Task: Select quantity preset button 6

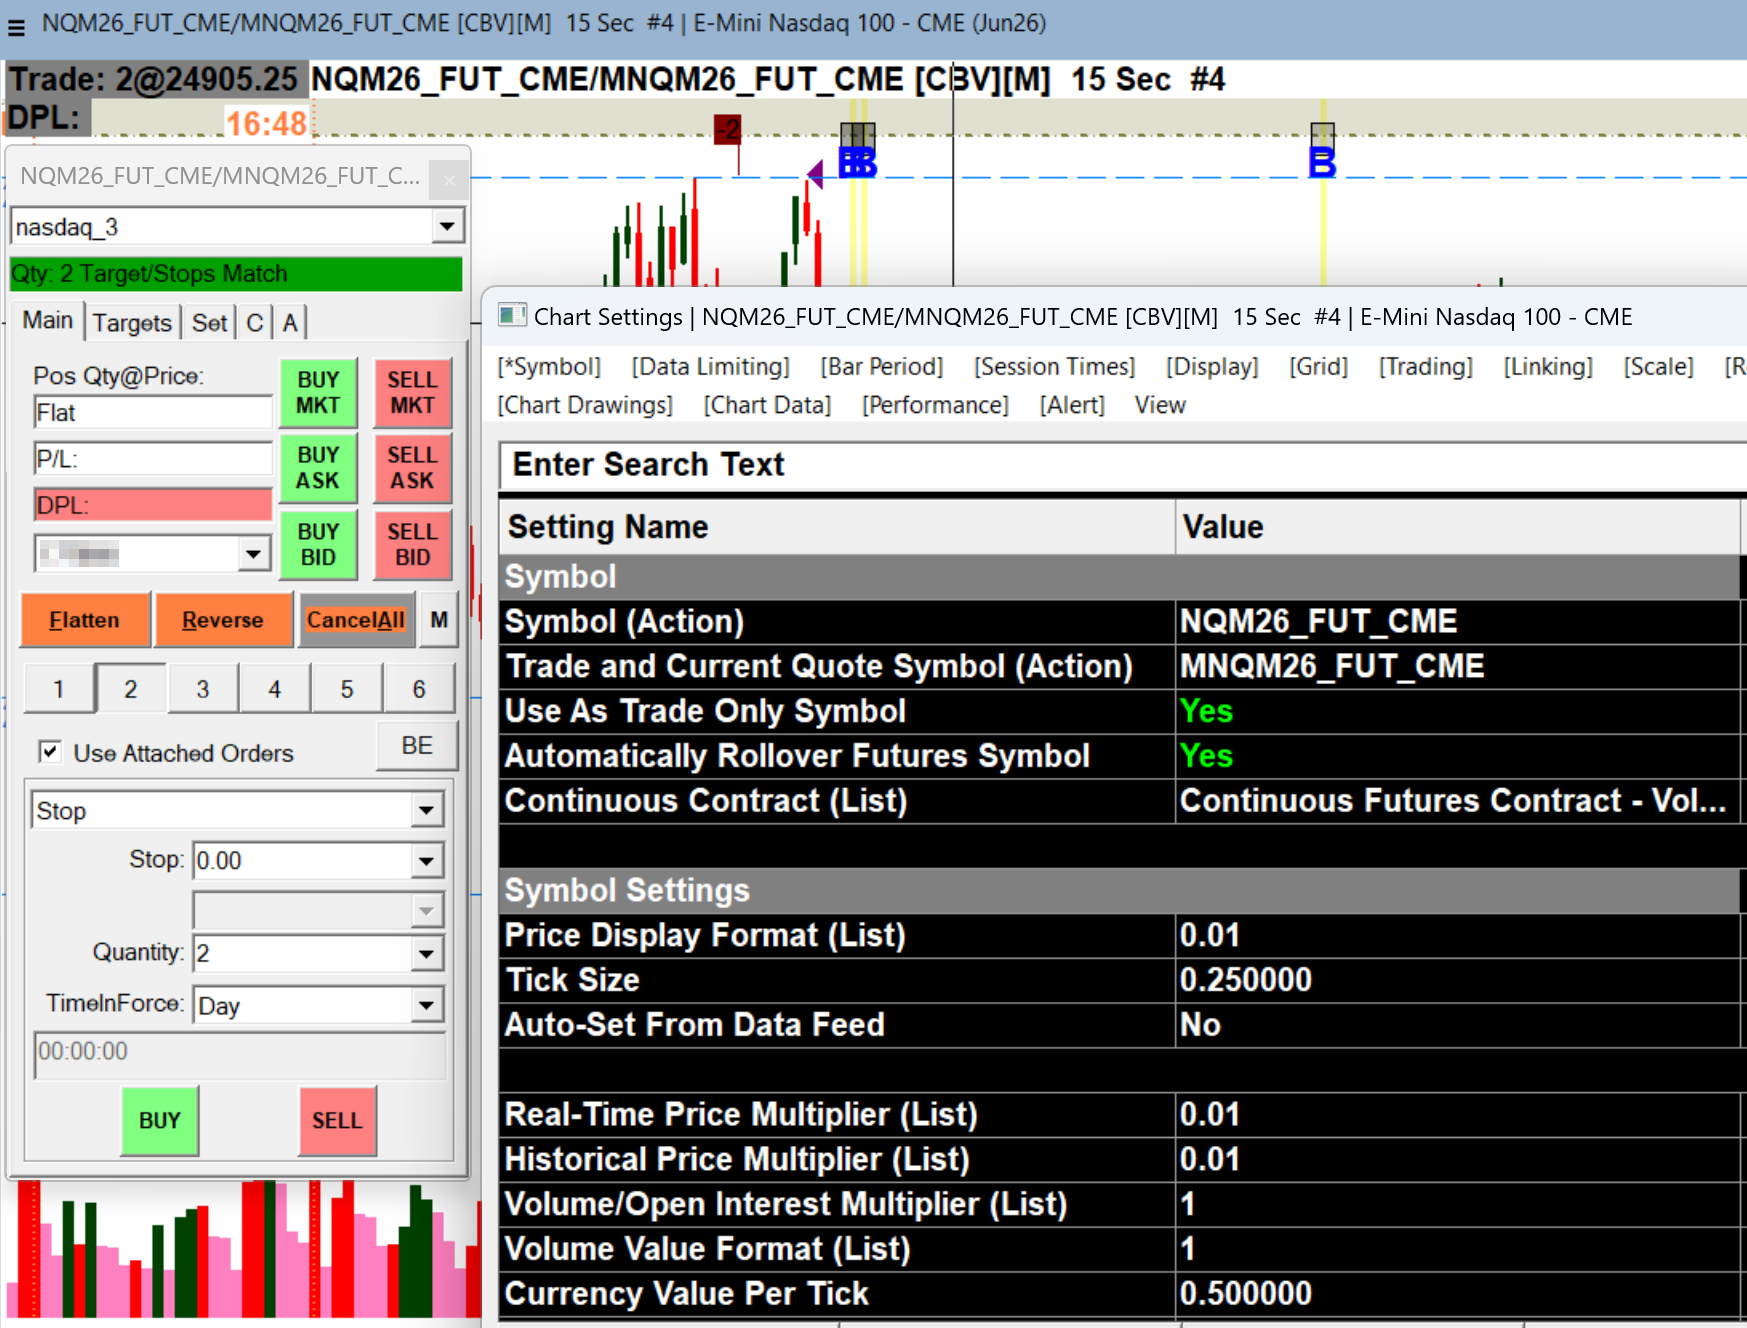Action: [x=419, y=688]
